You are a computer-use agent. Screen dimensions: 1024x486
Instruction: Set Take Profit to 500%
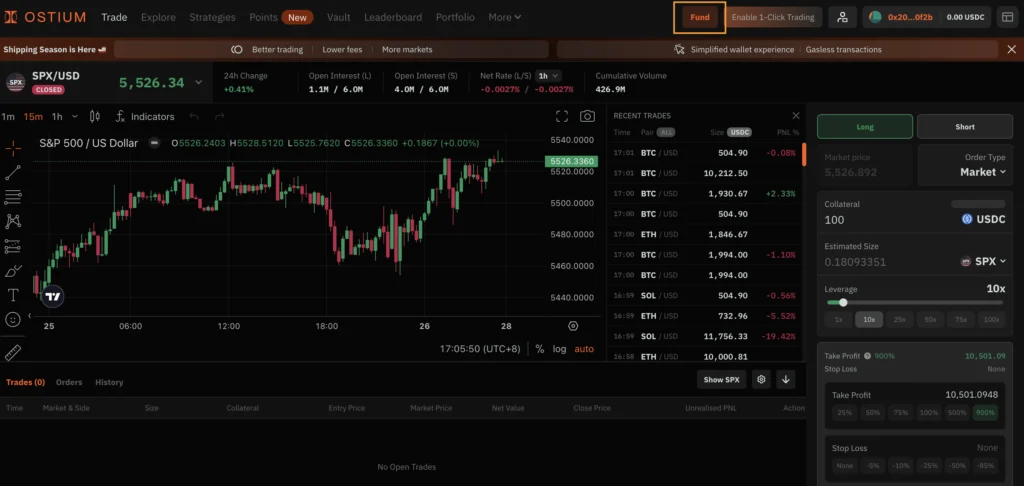[x=957, y=413]
